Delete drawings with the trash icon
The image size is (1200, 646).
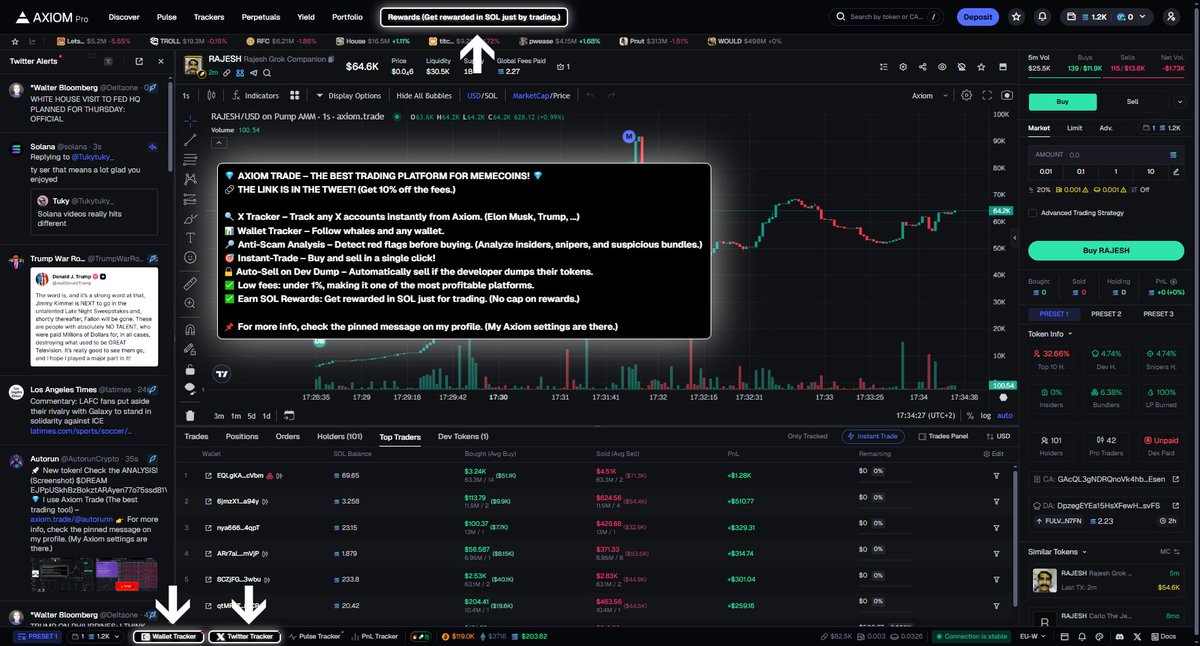tap(190, 416)
